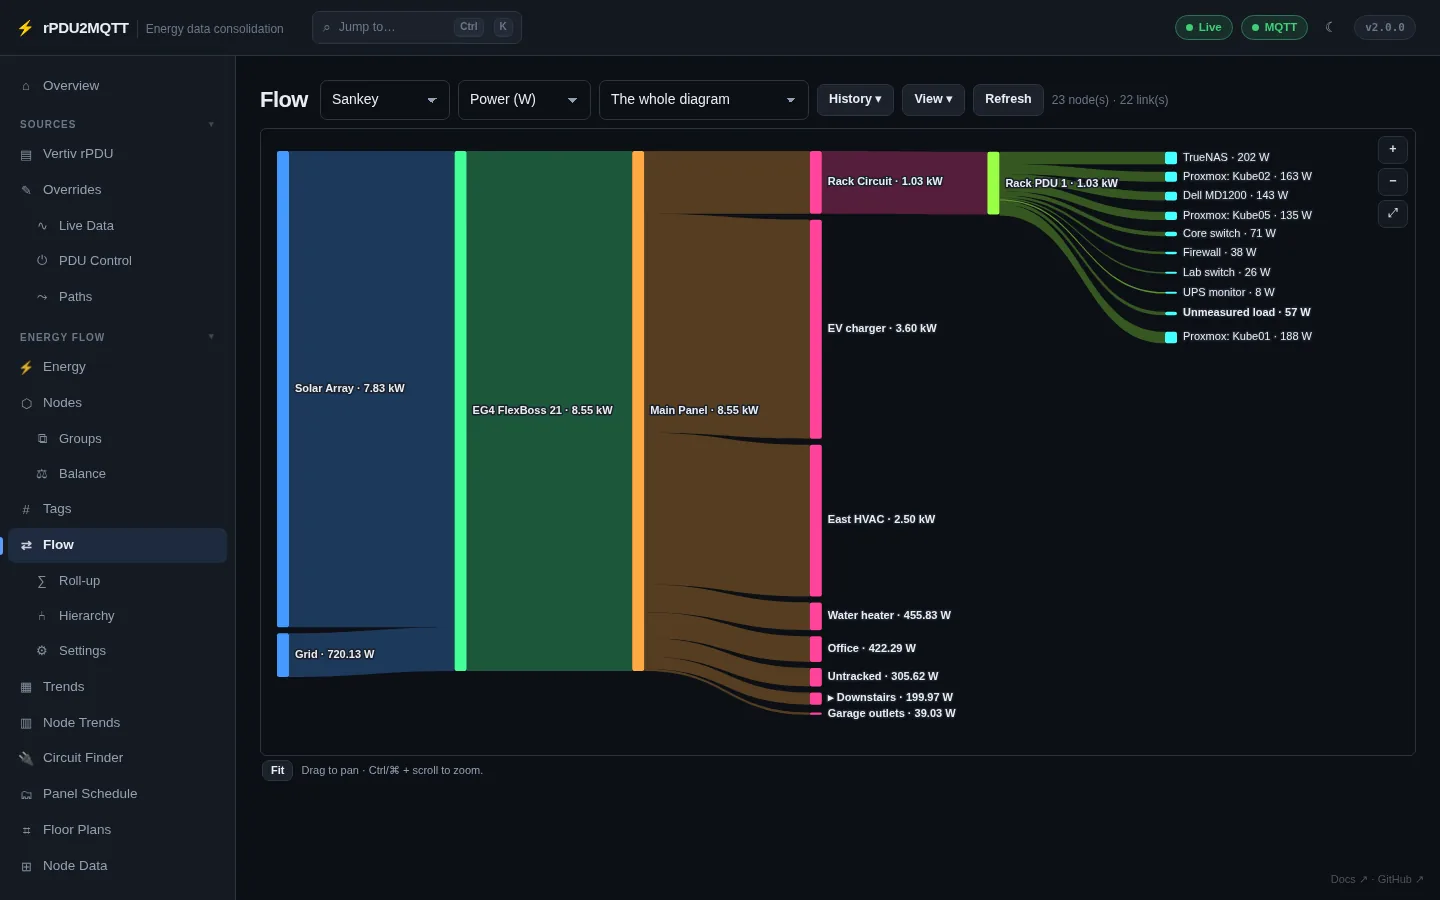Select the Grid node bar
Image resolution: width=1440 pixels, height=900 pixels.
[283, 655]
